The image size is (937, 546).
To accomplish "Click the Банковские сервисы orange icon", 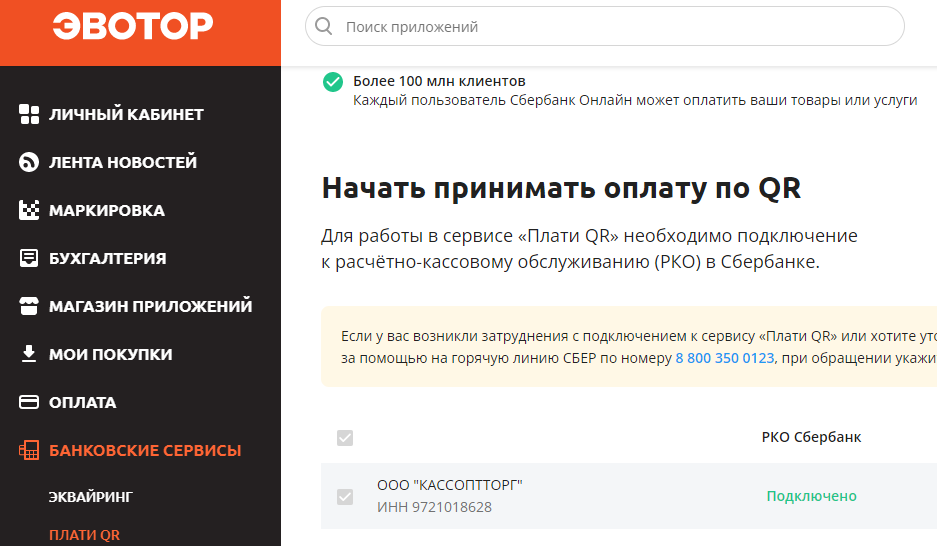I will coord(29,450).
